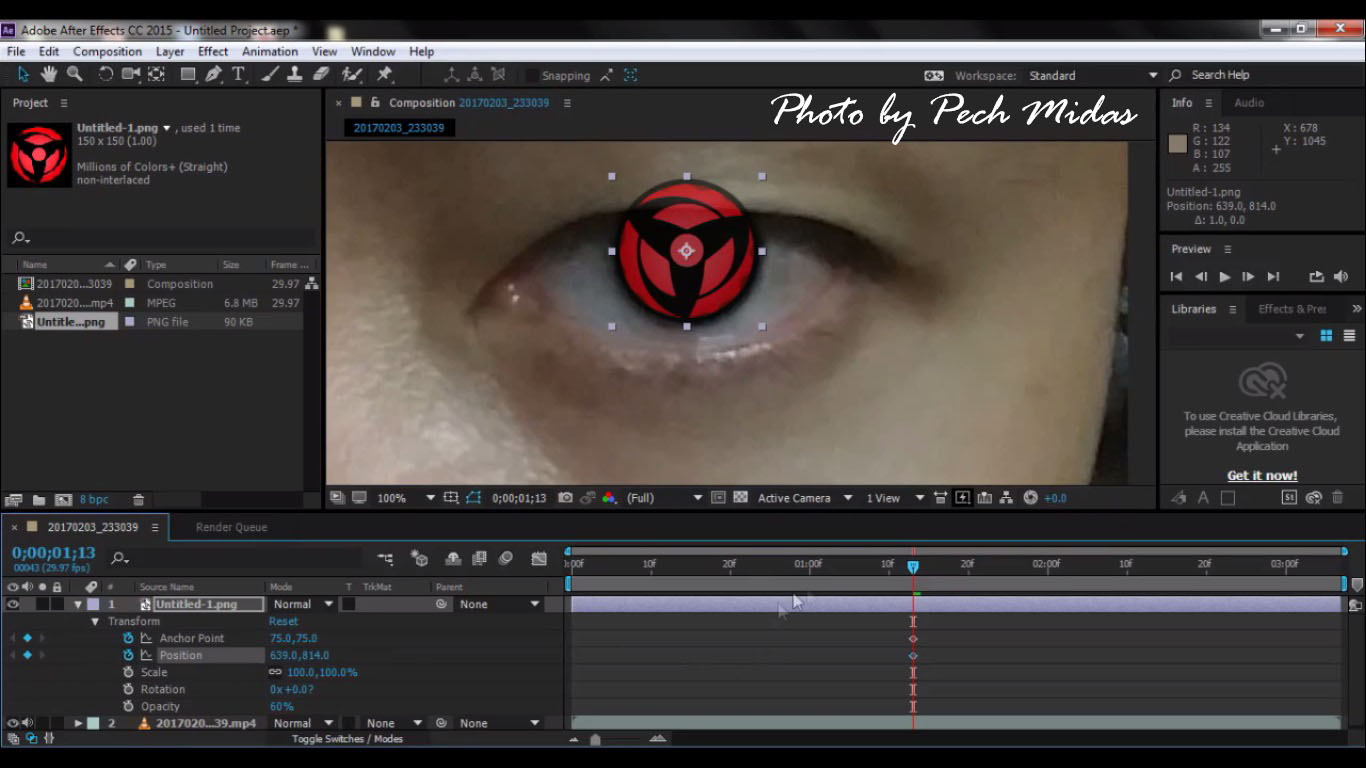
Task: Collapse the Untitled-1.png layer properties
Action: coord(78,604)
